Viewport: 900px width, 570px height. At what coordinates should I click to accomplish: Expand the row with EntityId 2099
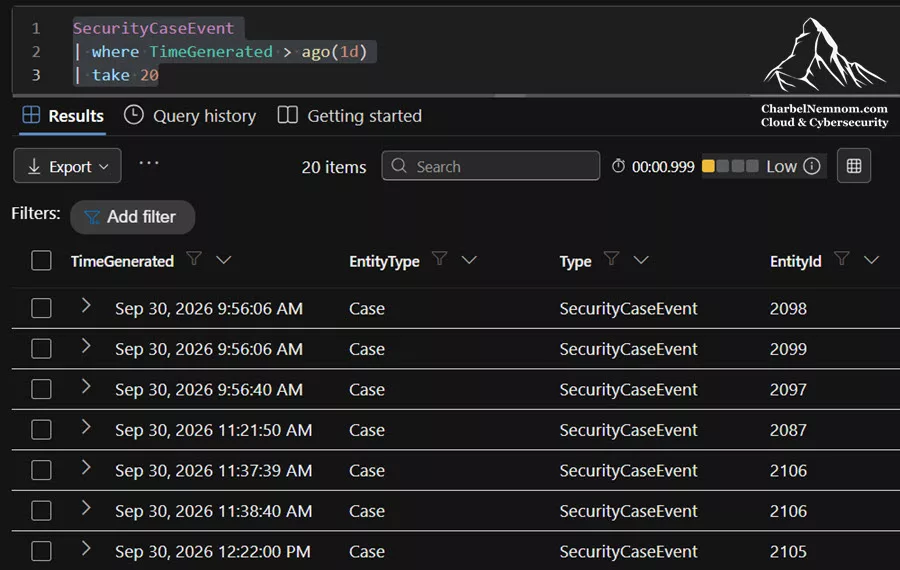[86, 346]
